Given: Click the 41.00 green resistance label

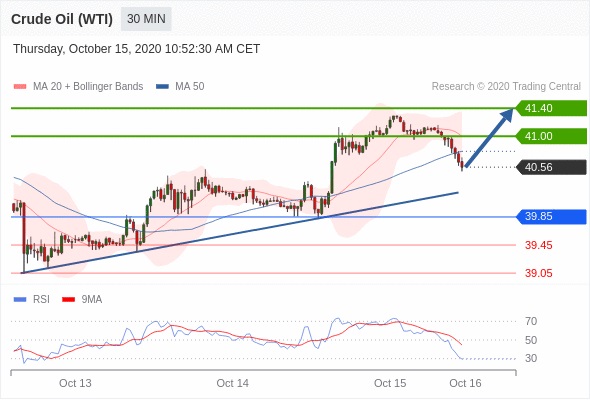Looking at the screenshot, I should click(551, 136).
